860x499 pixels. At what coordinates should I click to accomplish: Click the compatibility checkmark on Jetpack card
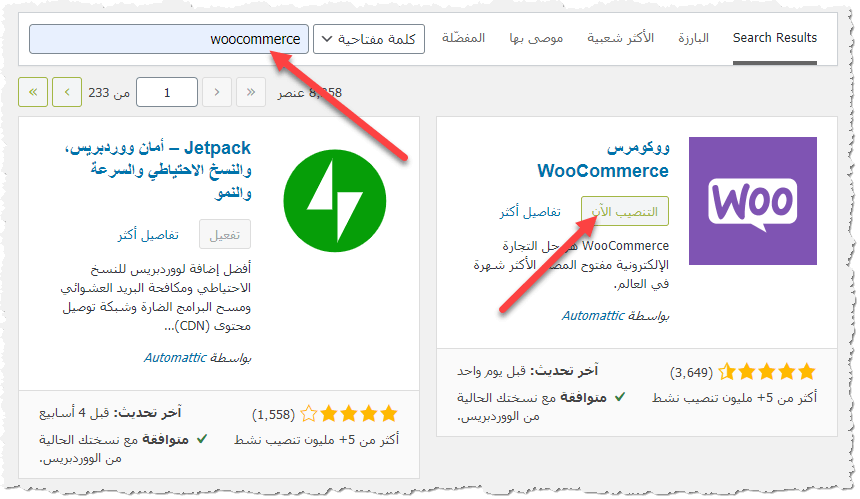pos(202,439)
